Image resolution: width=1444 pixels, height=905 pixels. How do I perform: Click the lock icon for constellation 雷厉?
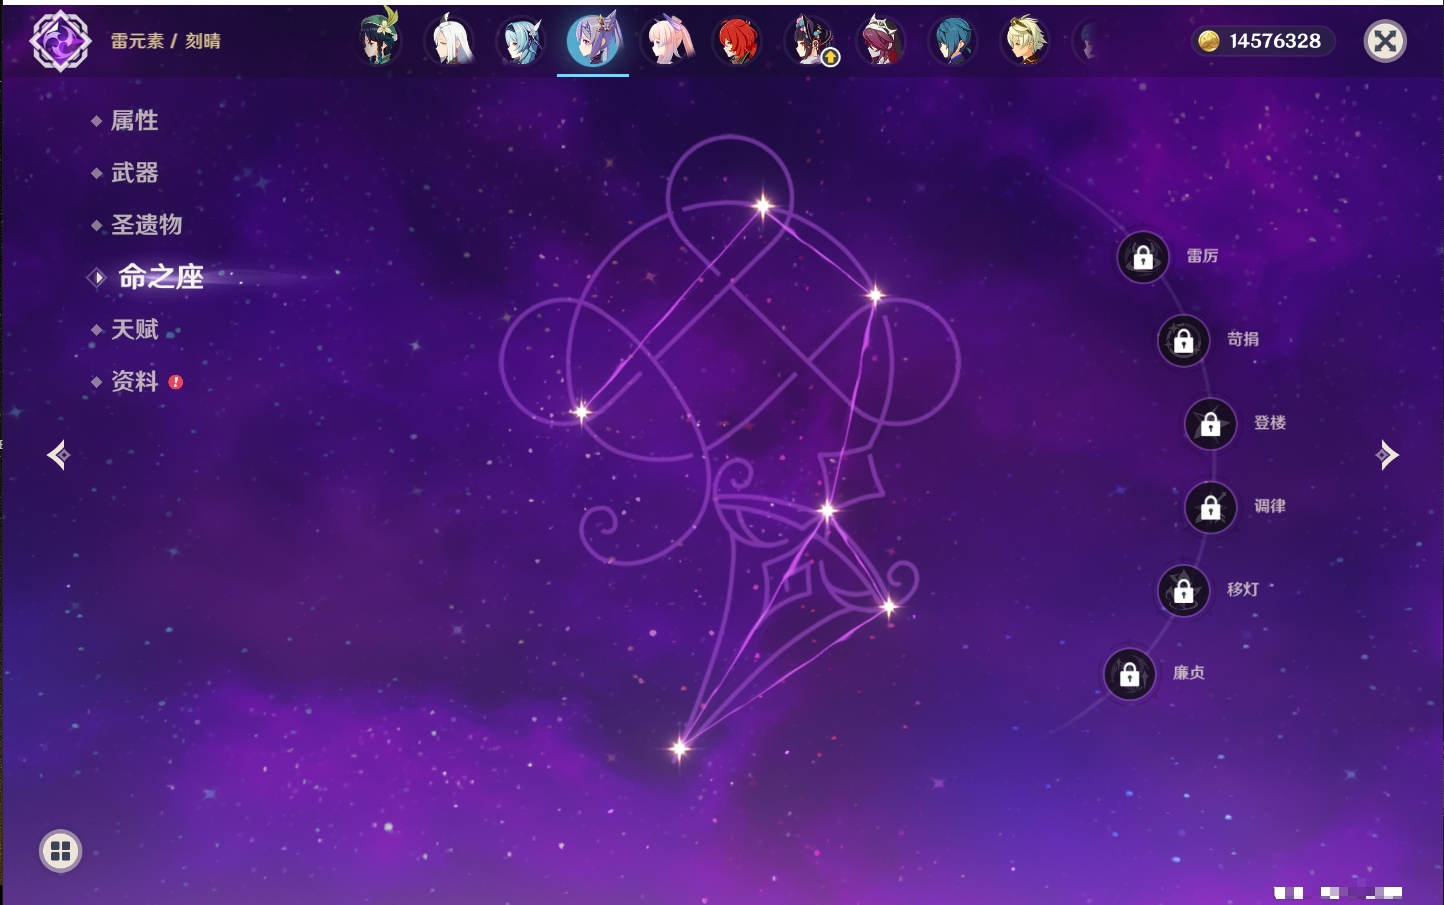[x=1143, y=258]
